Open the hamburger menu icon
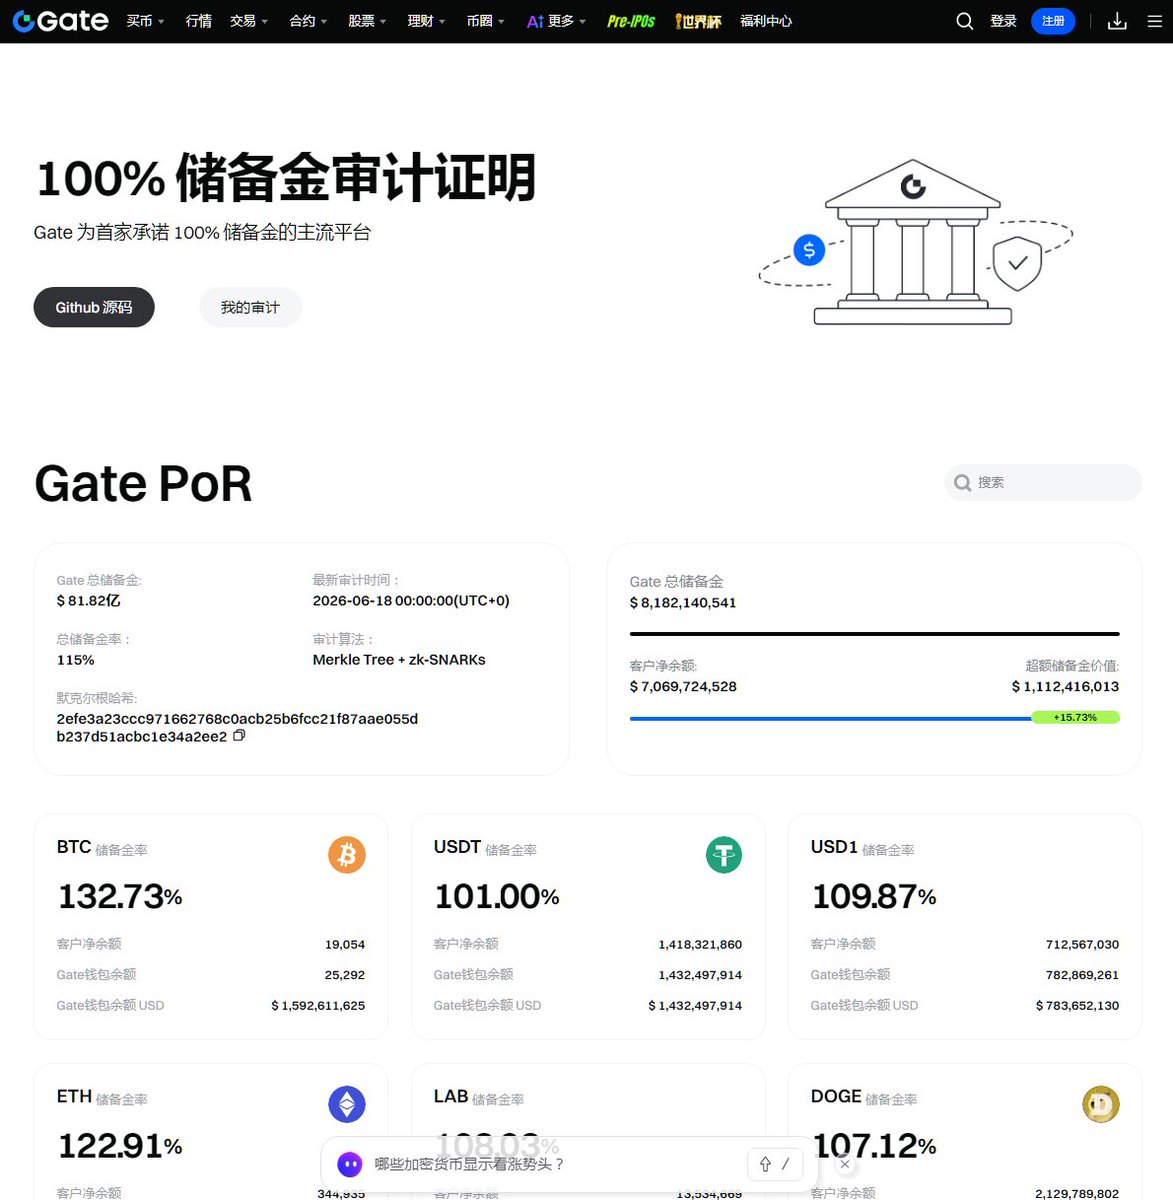The height and width of the screenshot is (1200, 1173). [1154, 21]
